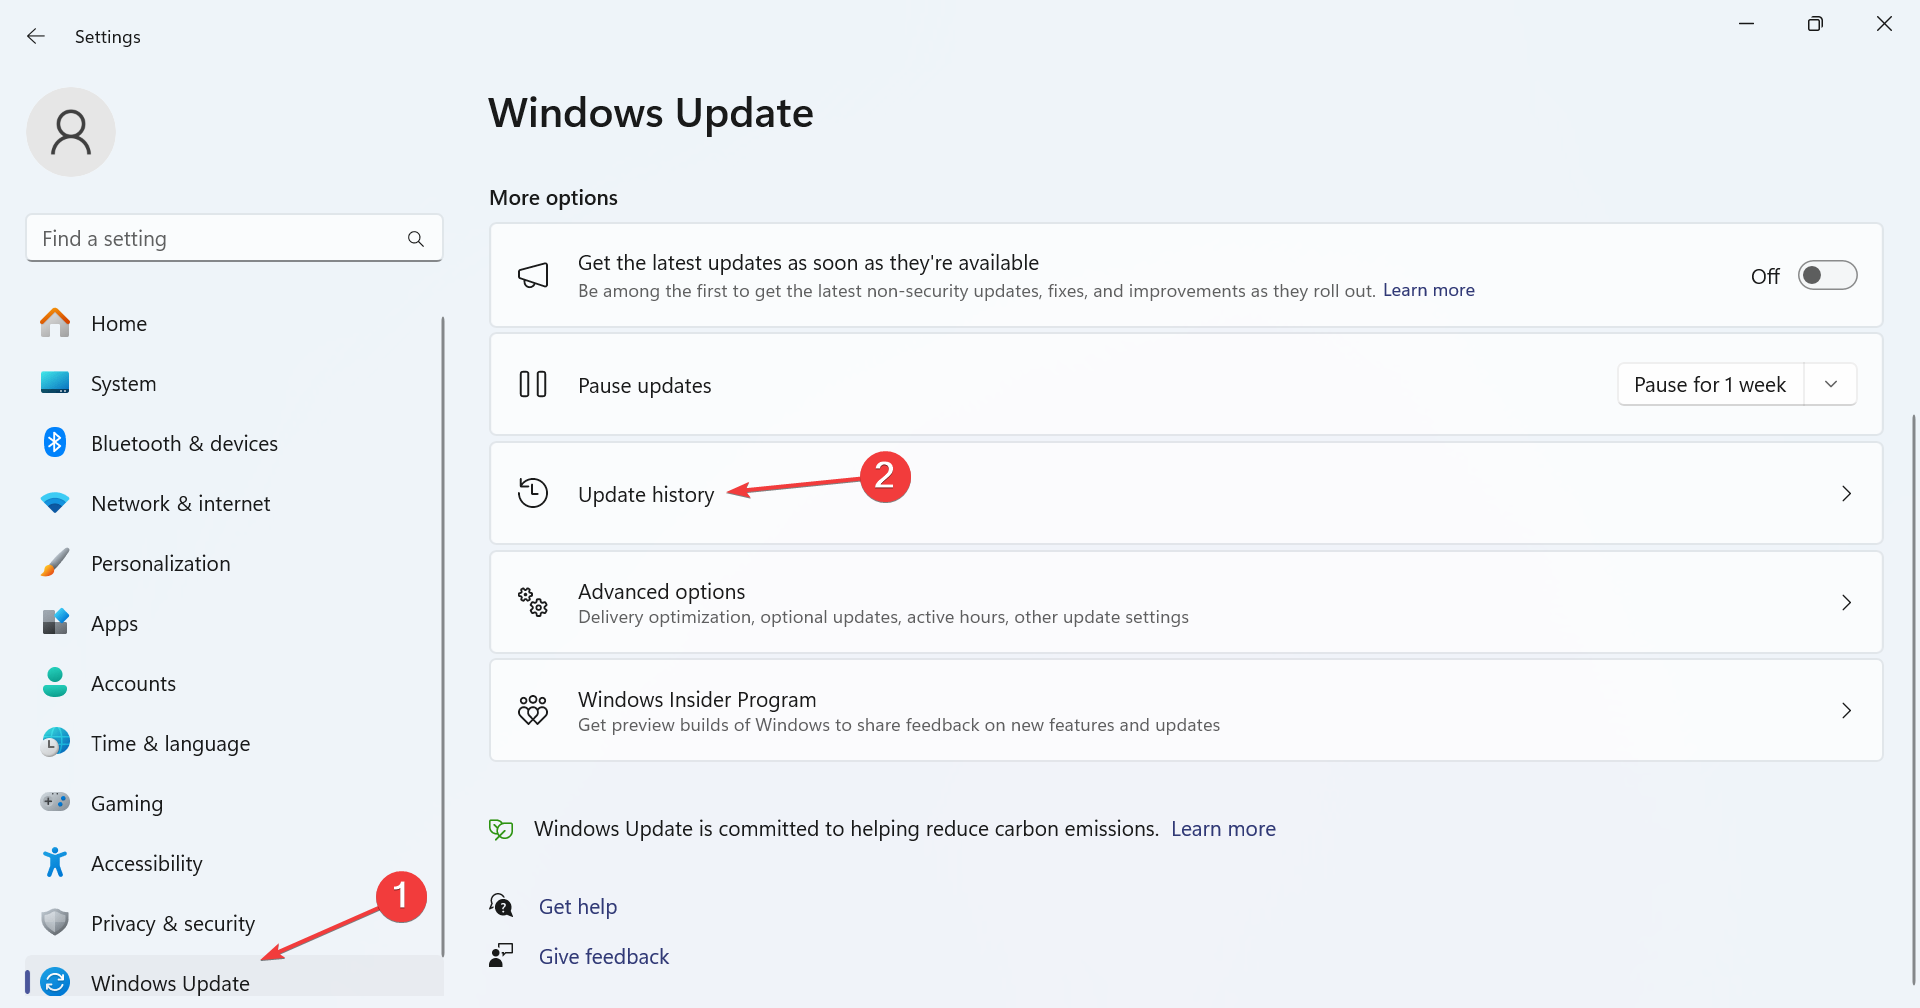Click the Pause updates label
Image resolution: width=1920 pixels, height=1008 pixels.
click(645, 386)
